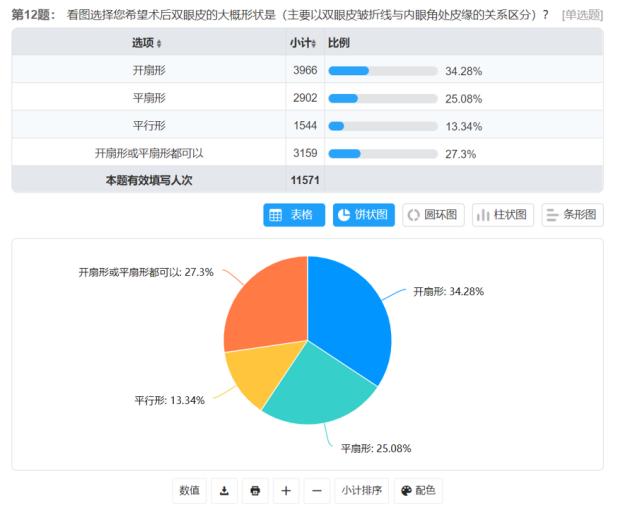618x513 pixels.
Task: Click the 平行形 row label
Action: (x=149, y=126)
